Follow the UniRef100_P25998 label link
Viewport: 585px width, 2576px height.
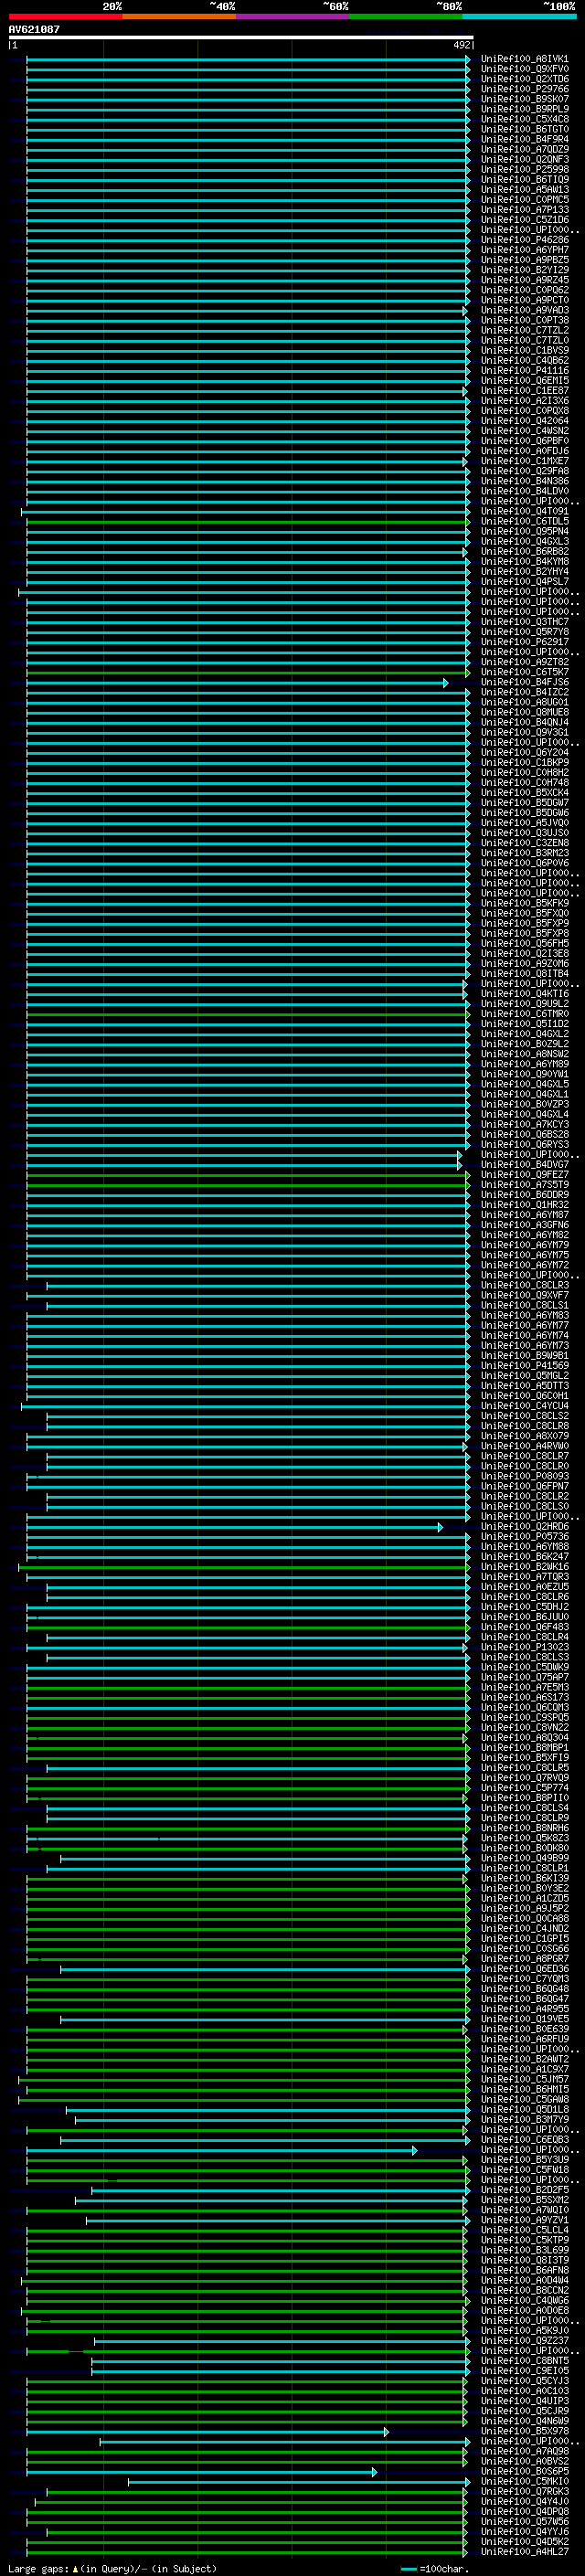[524, 170]
